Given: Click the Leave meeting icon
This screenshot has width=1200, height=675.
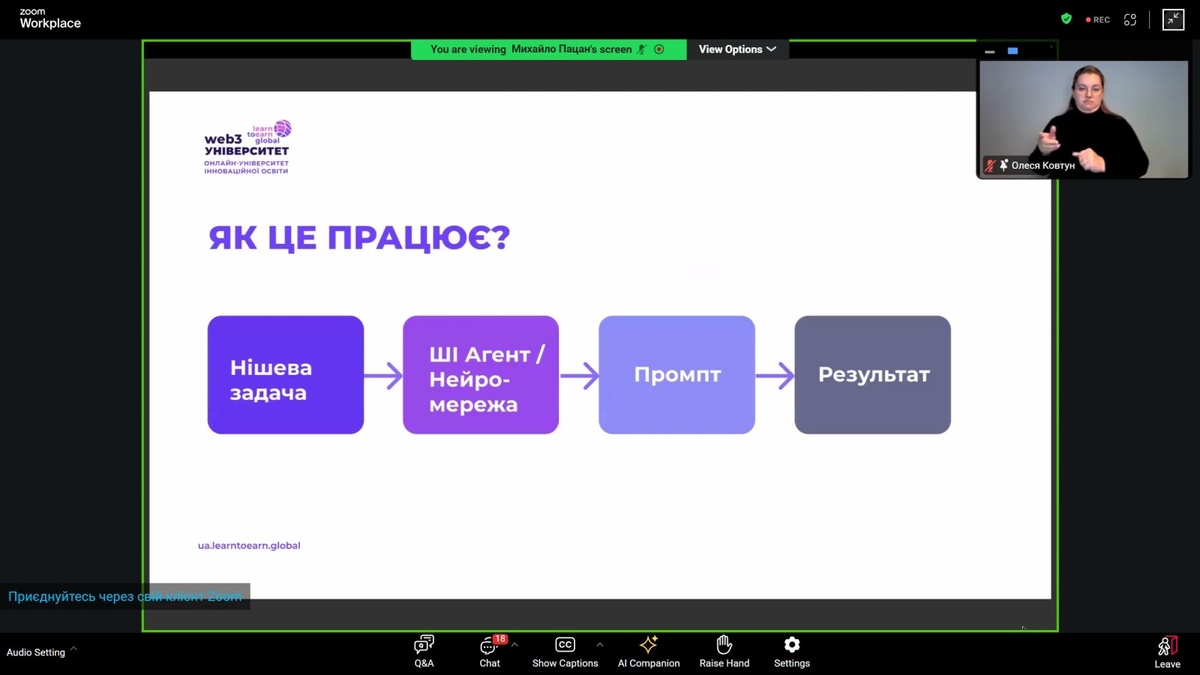Looking at the screenshot, I should point(1166,651).
